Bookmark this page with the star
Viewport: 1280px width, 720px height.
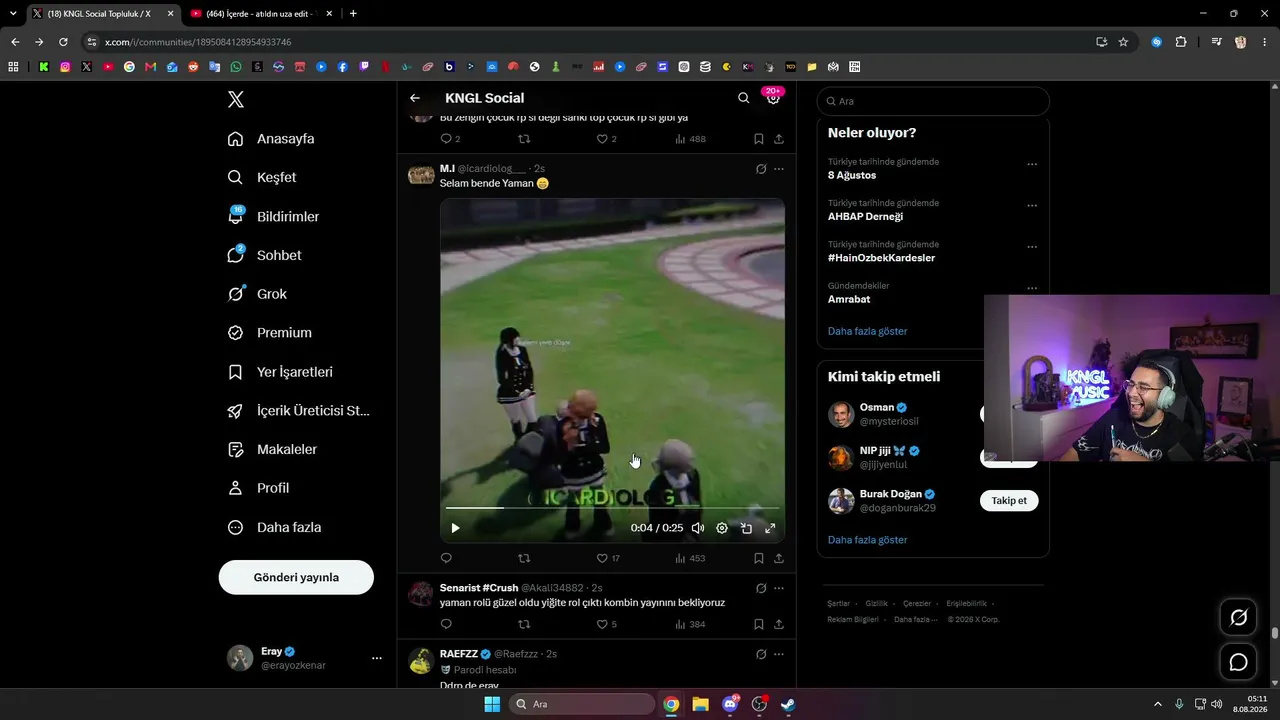pos(1123,42)
